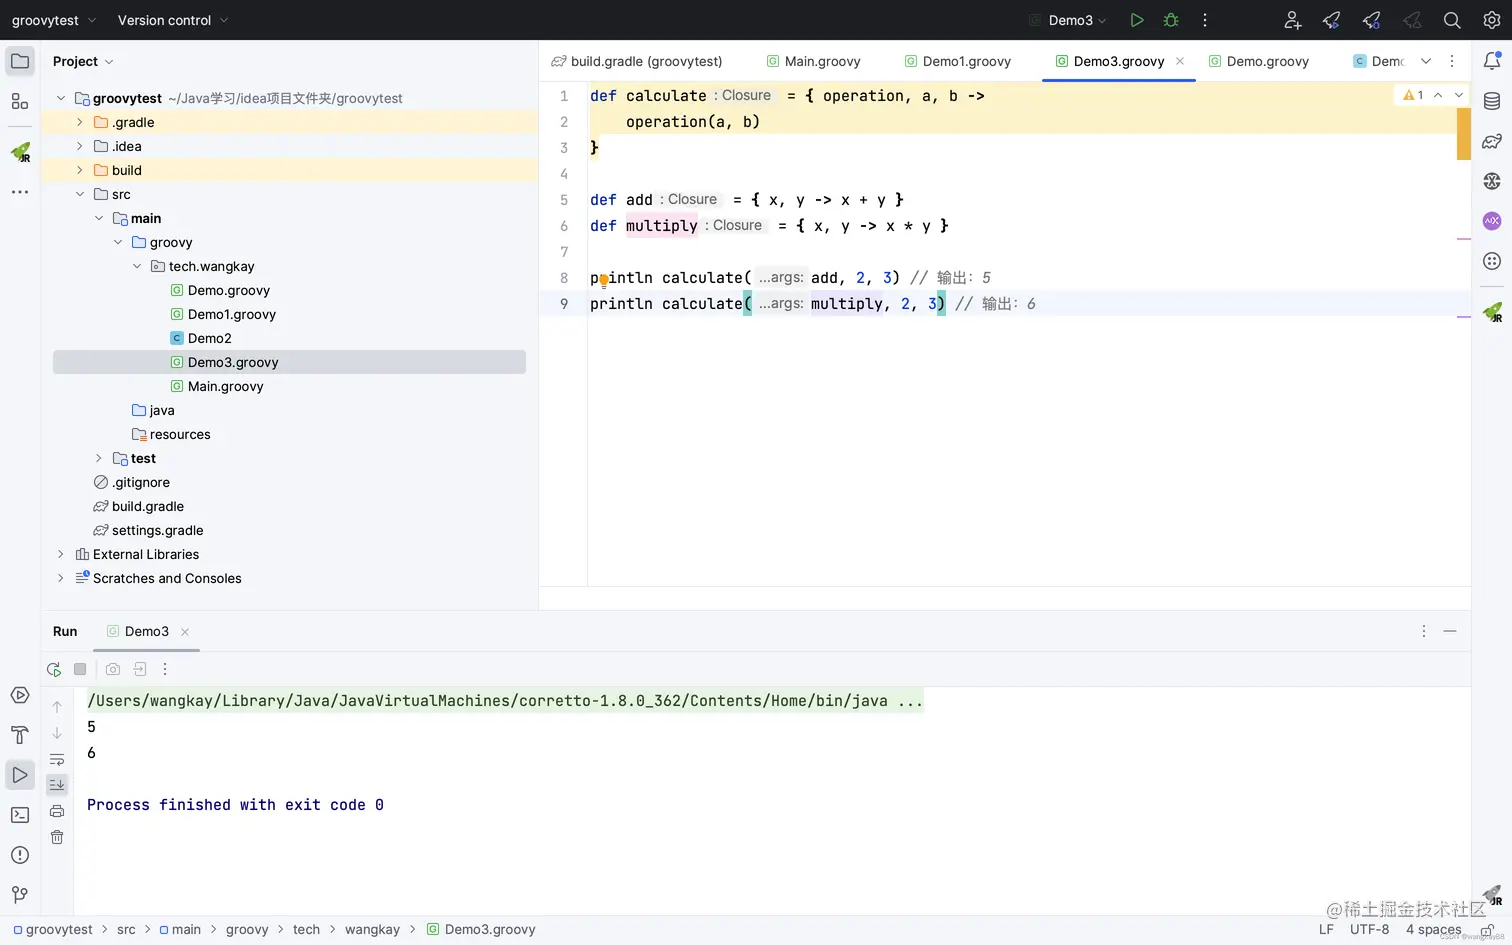Open the Gradle tool window
Viewport: 1512px width, 945px height.
[1492, 141]
